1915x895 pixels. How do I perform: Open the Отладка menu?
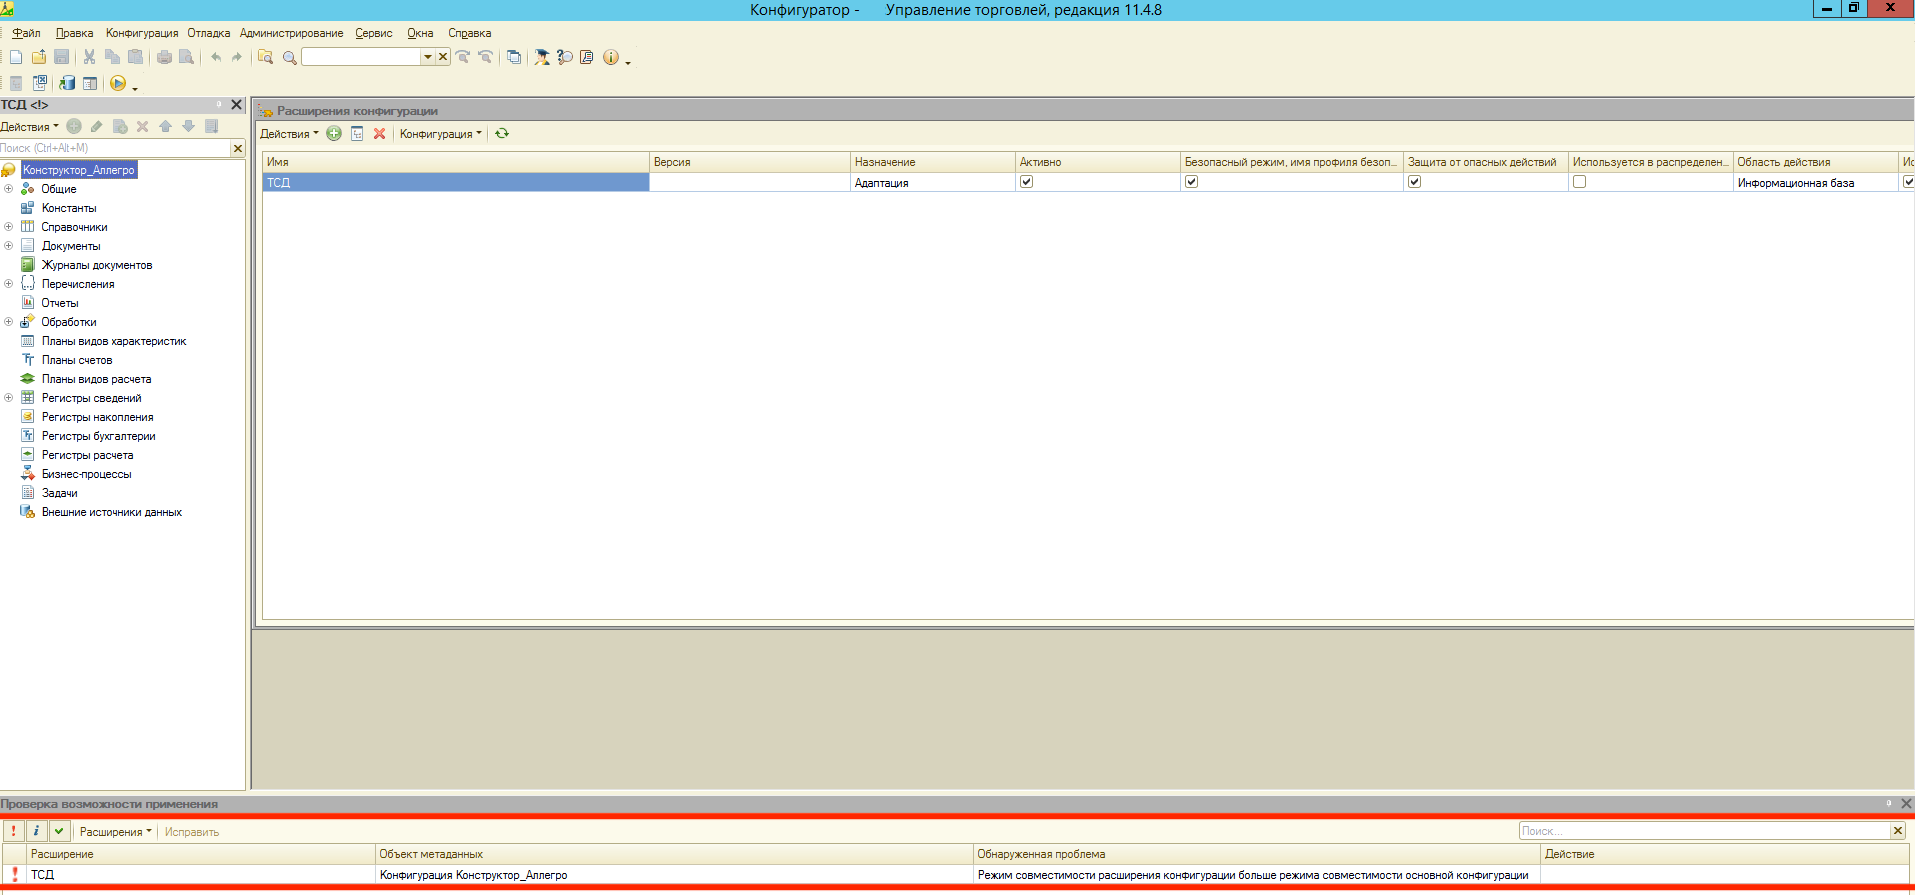point(208,33)
